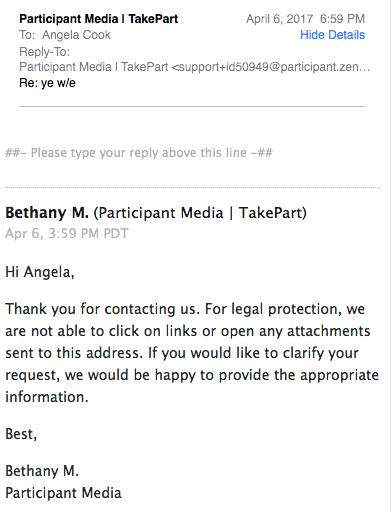
Task: Open the support+id50949 reply-to address
Action: (x=271, y=67)
